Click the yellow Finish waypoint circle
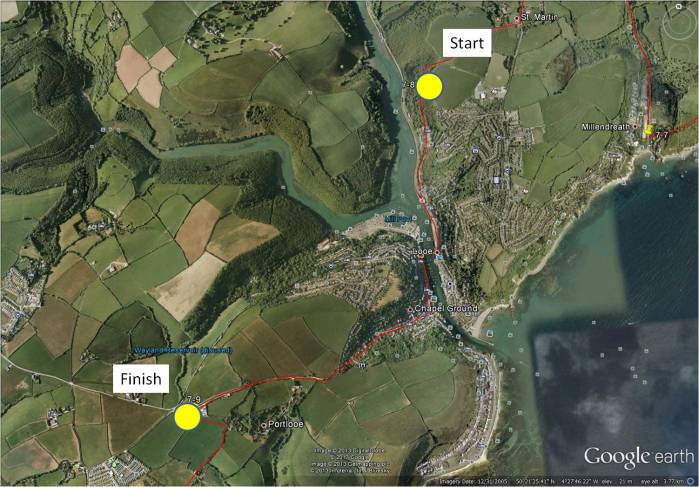Screen dimensions: 699x487 187,417
